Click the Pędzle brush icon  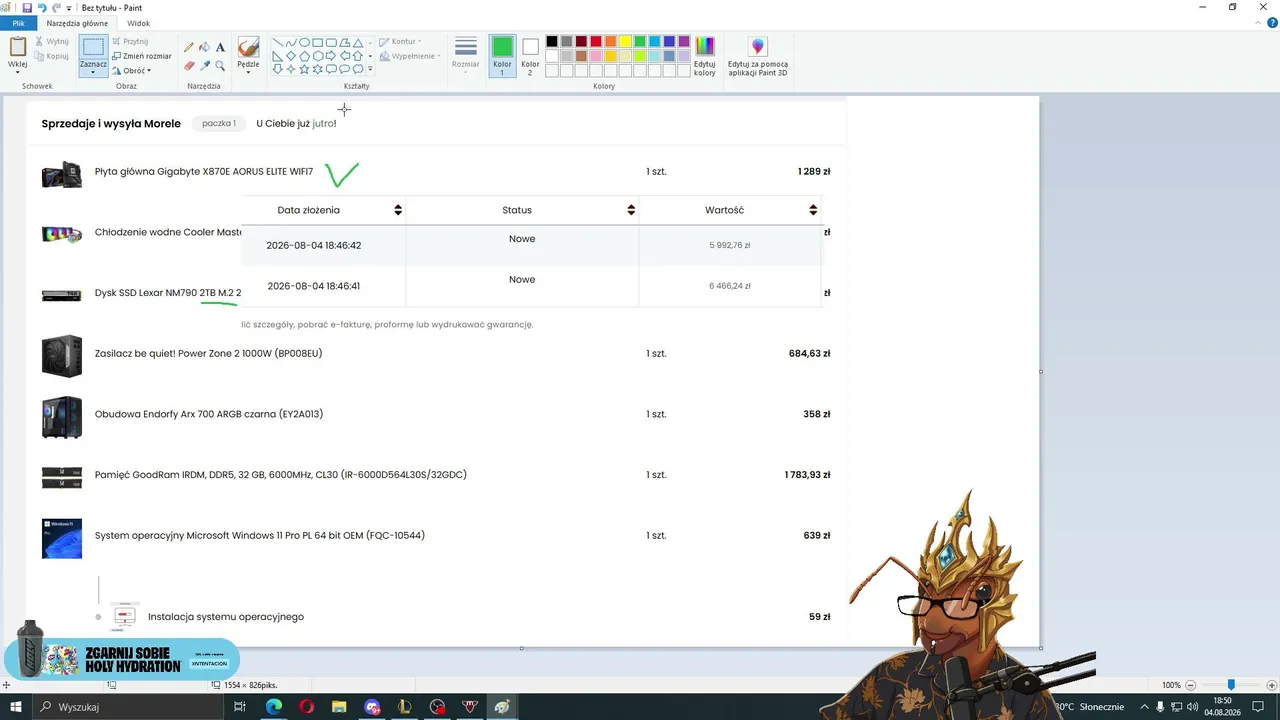click(x=248, y=47)
